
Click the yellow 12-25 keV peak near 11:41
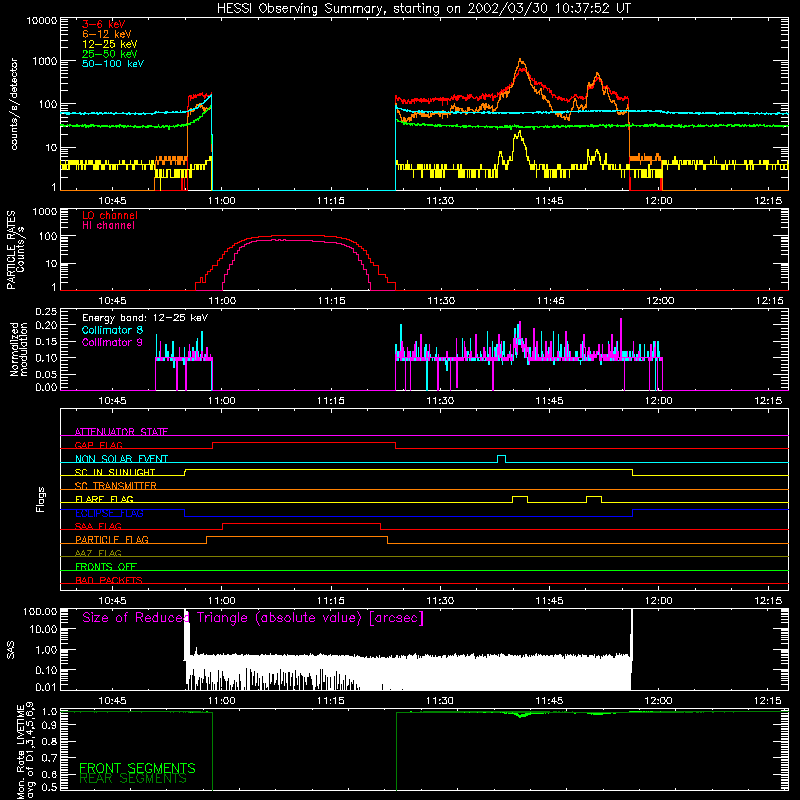pos(519,135)
